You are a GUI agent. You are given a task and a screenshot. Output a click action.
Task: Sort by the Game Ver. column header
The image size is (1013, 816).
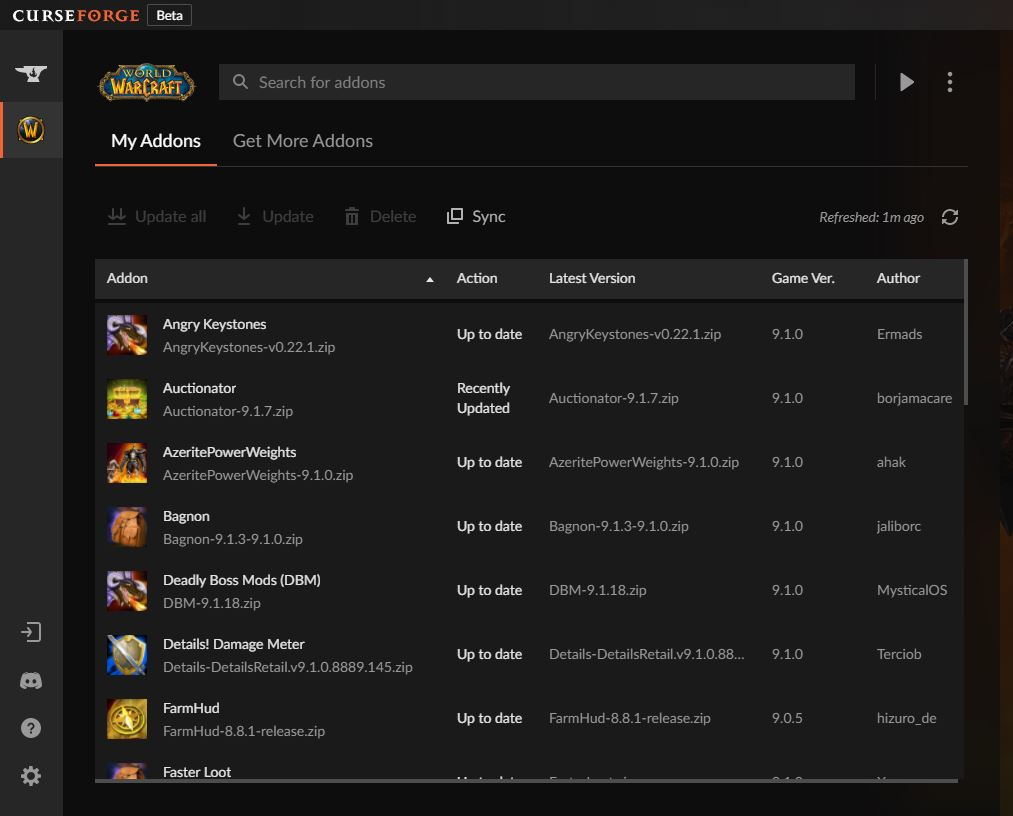(x=803, y=278)
